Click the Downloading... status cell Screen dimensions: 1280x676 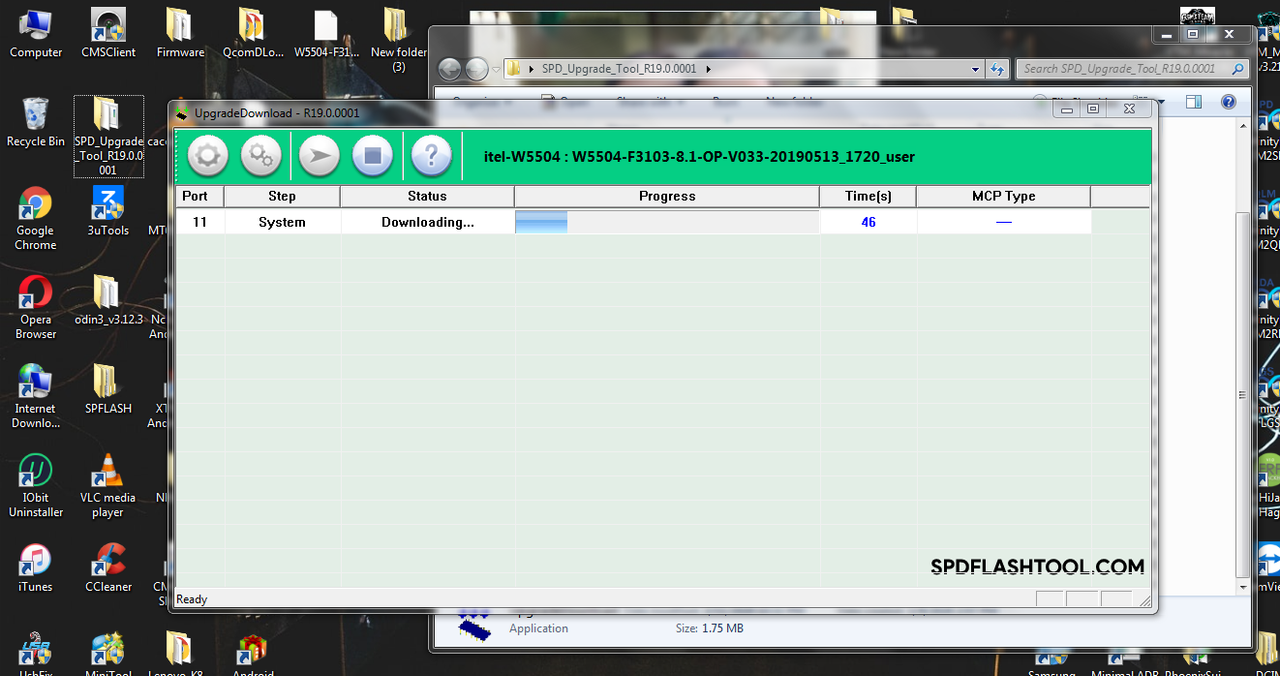(x=427, y=222)
